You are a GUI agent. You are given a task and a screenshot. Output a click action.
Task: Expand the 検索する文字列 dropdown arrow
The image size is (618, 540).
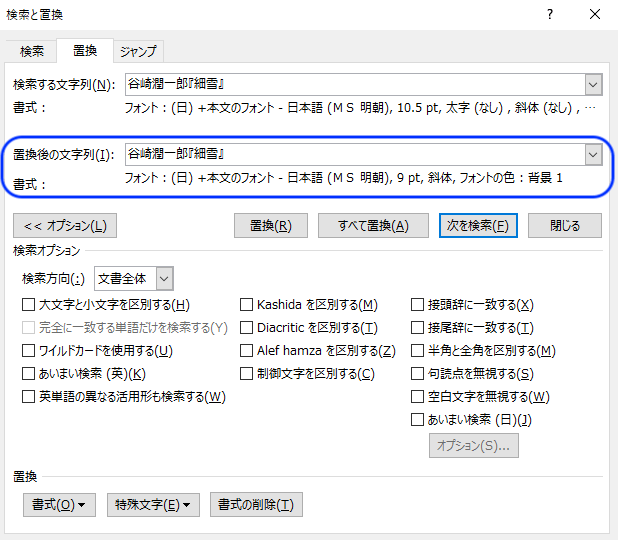click(593, 85)
